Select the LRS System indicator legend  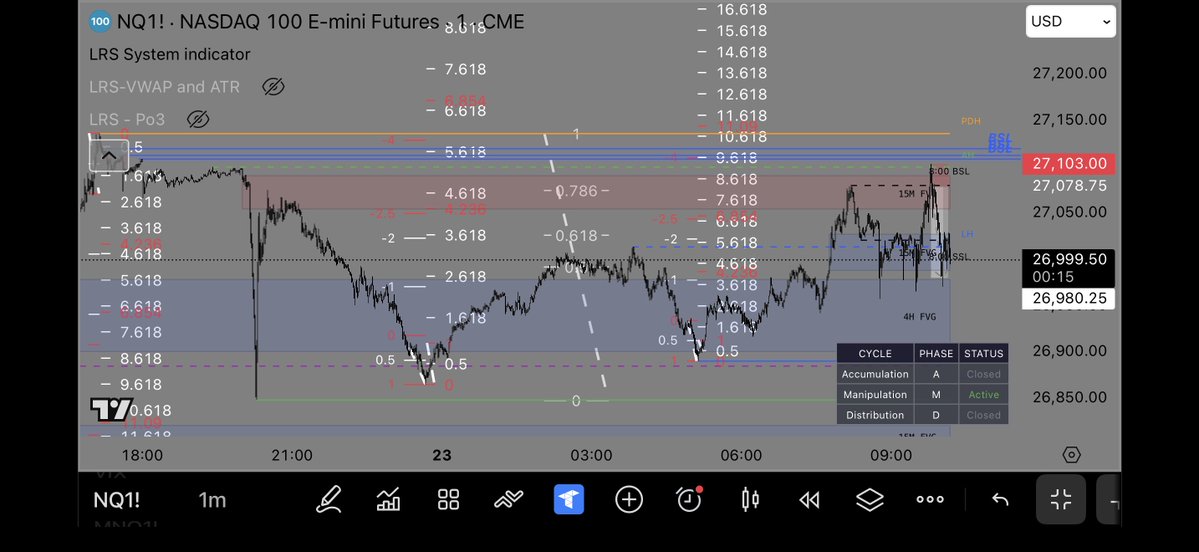click(x=170, y=54)
